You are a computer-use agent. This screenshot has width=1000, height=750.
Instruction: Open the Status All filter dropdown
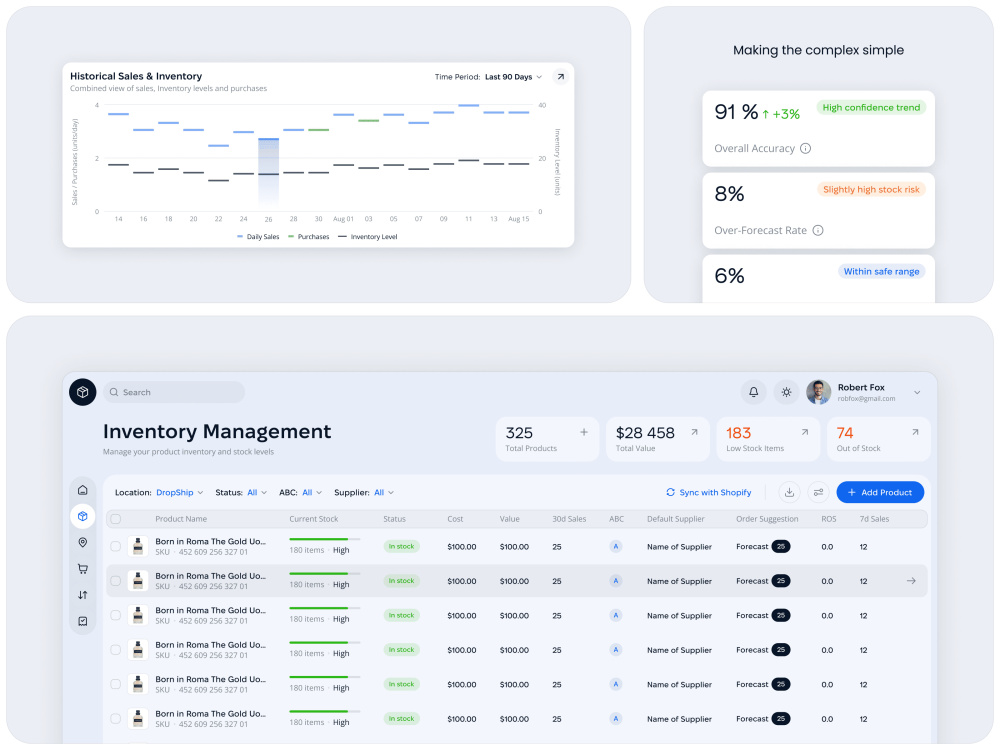point(257,492)
